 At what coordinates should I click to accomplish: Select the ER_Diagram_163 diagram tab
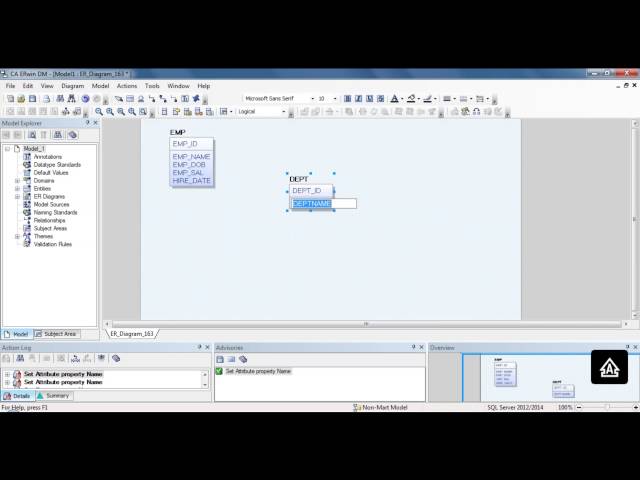132,333
